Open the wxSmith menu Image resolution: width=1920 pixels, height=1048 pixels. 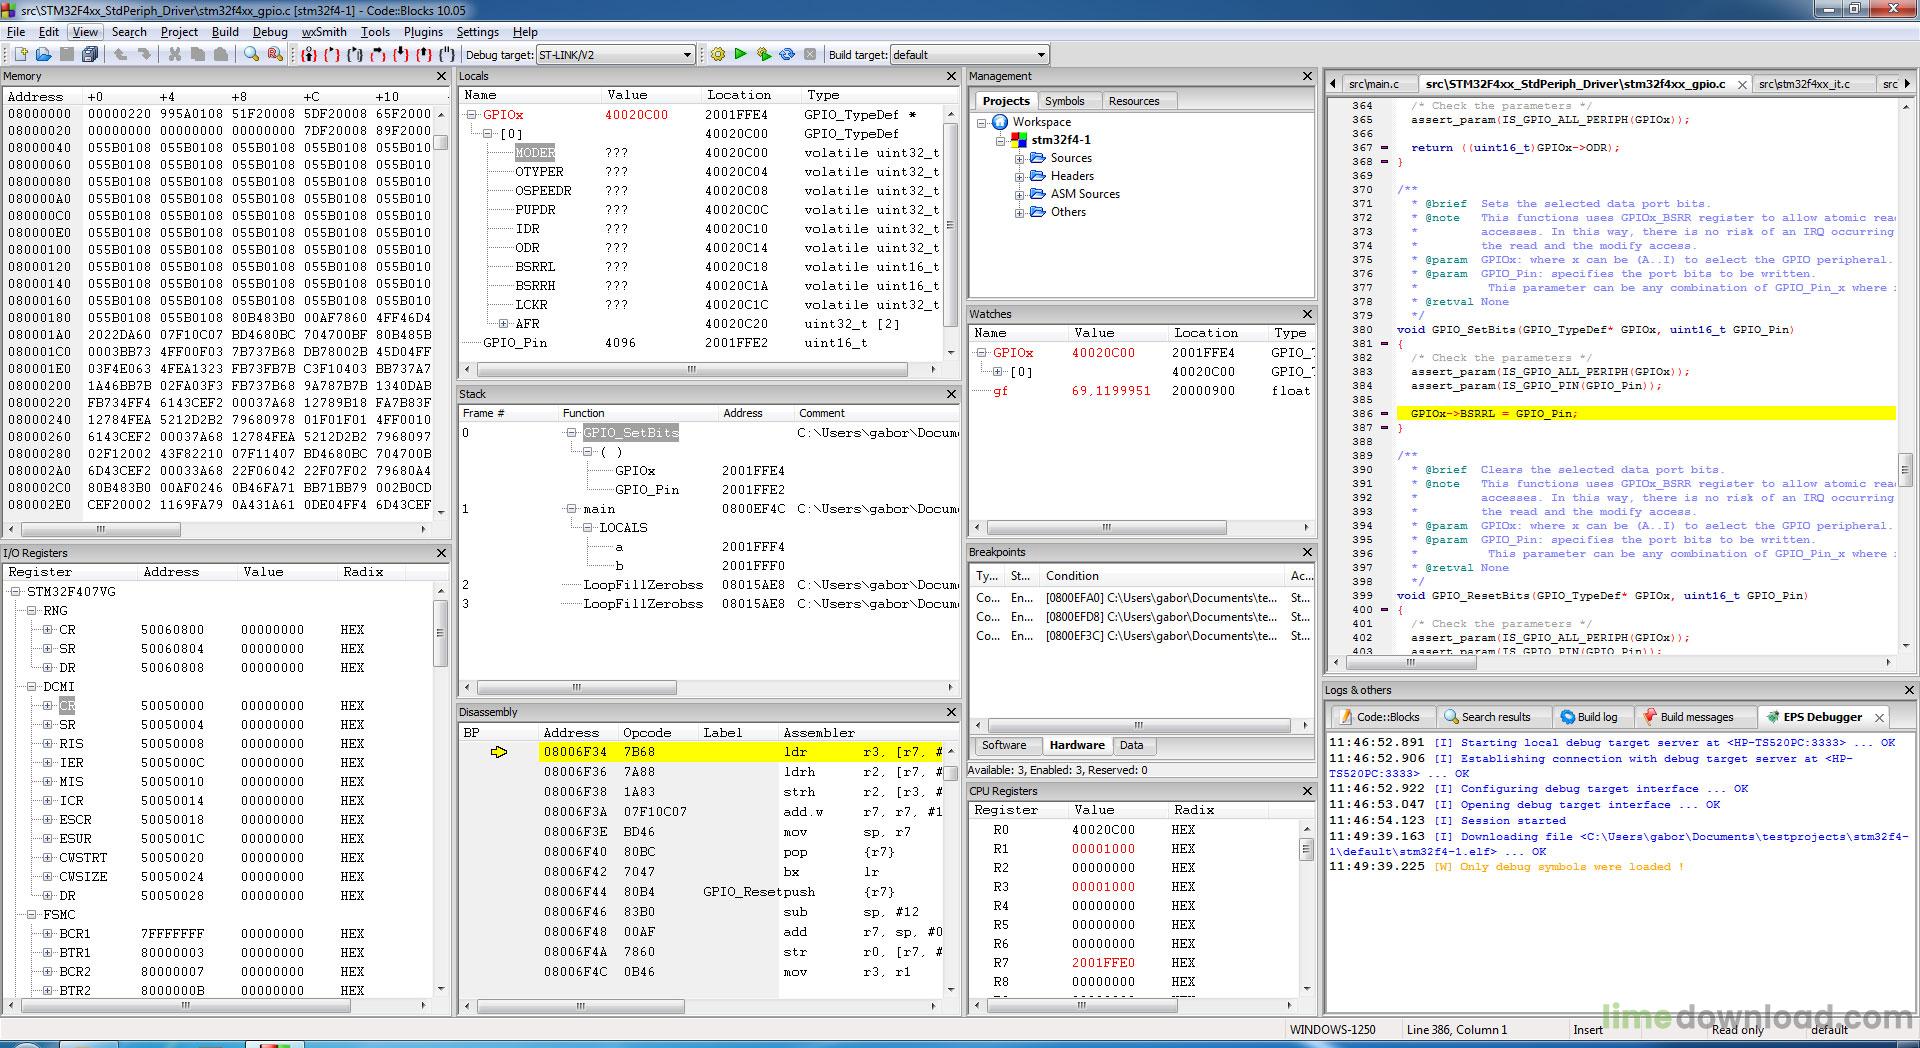point(322,32)
